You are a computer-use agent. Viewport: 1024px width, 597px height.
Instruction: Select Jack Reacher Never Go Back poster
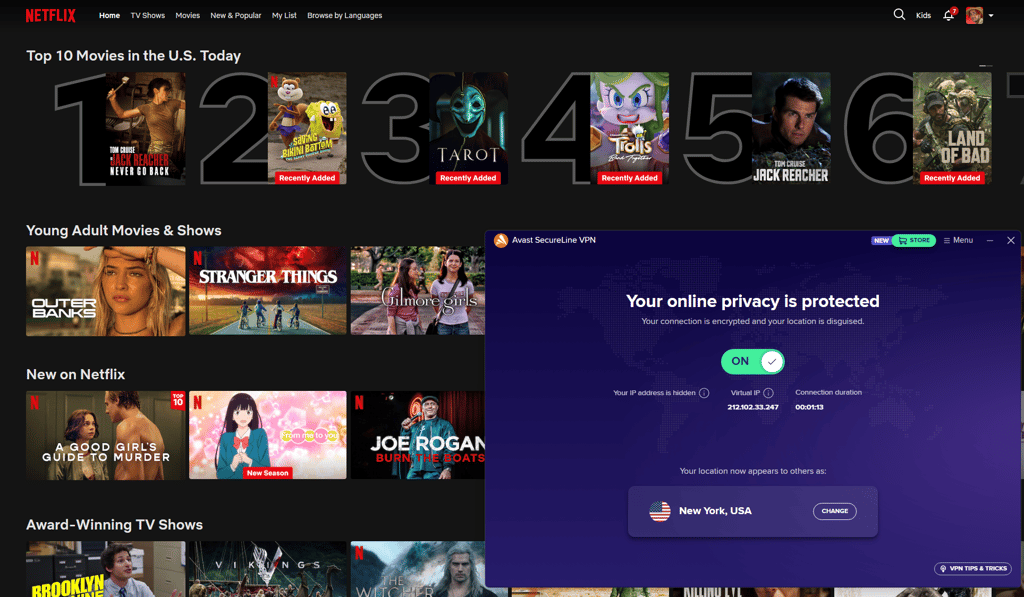point(146,129)
